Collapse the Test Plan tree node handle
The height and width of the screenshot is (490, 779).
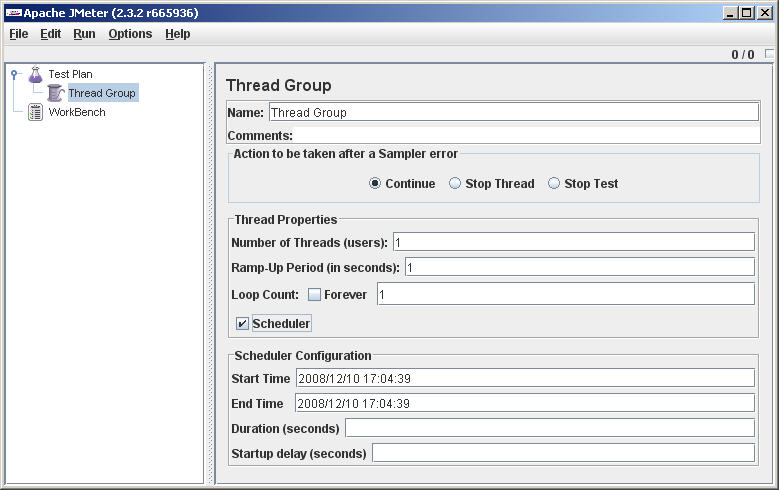(x=14, y=75)
